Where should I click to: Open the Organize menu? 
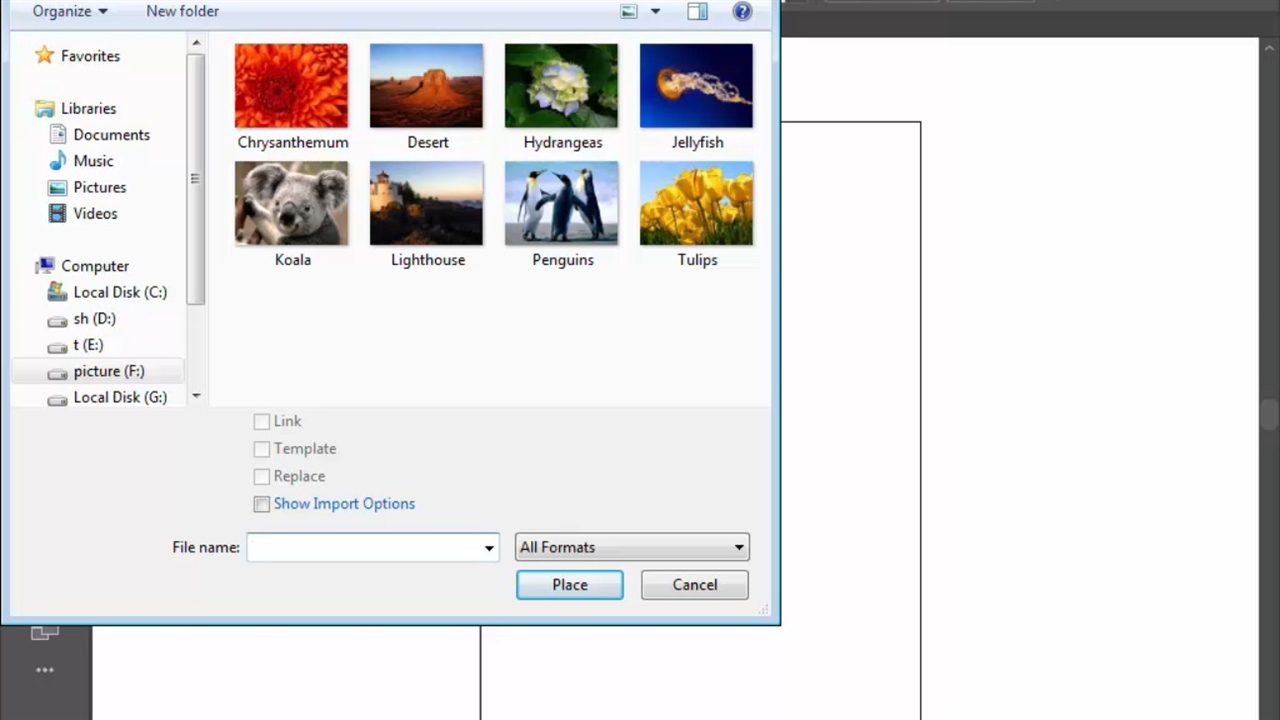(x=70, y=11)
